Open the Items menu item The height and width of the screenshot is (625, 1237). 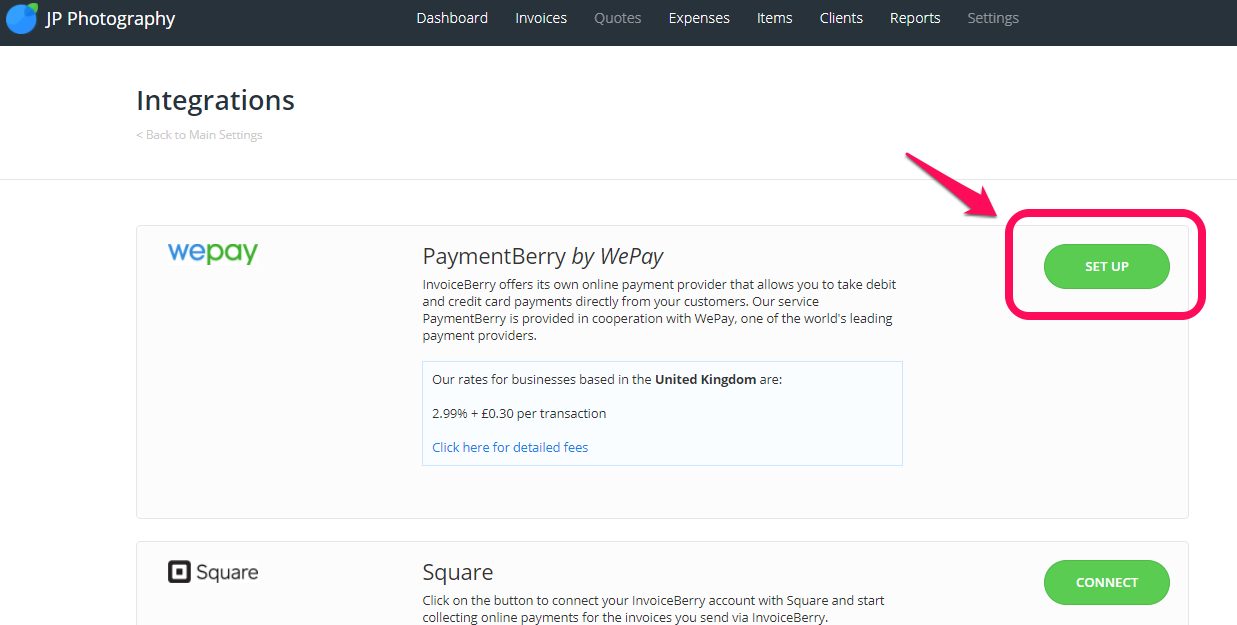point(775,18)
